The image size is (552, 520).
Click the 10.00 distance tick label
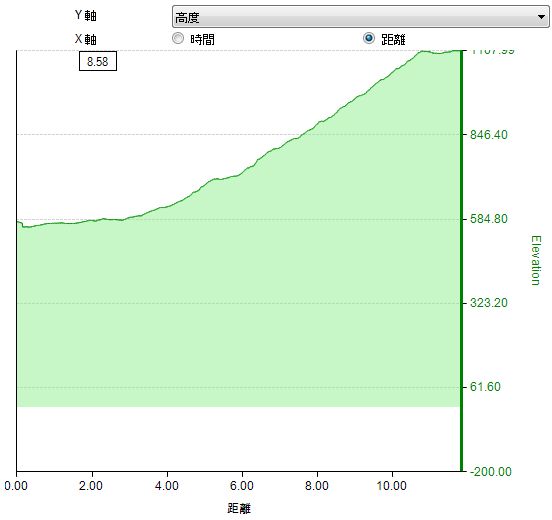(x=391, y=486)
